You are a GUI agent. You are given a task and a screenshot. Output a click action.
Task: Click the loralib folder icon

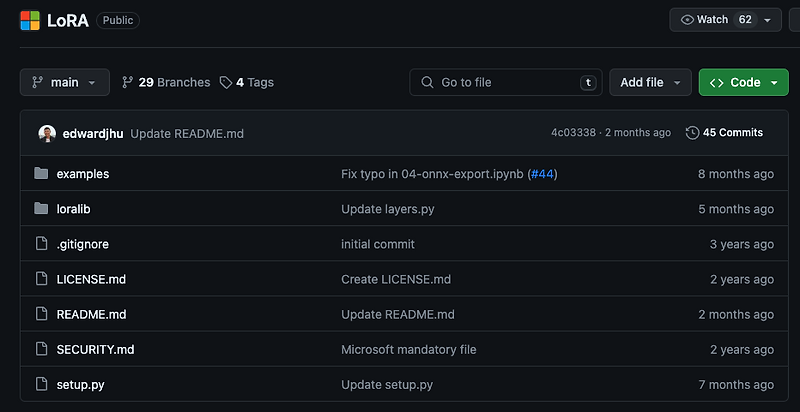click(x=41, y=209)
